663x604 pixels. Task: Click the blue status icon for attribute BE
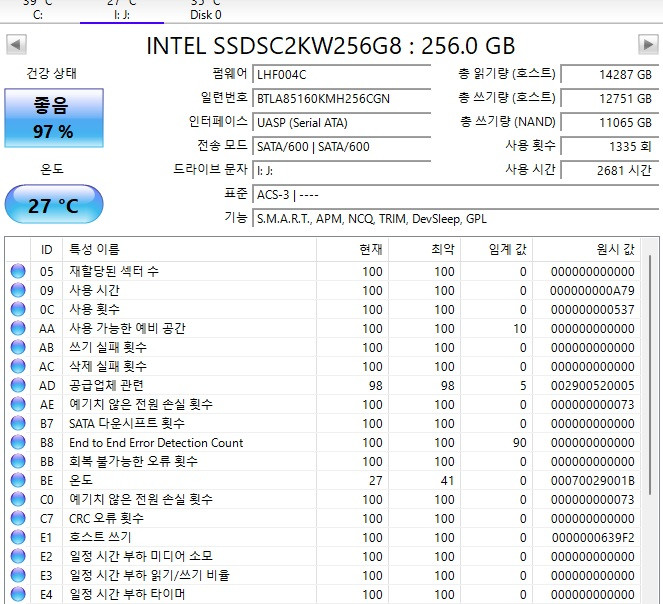18,480
